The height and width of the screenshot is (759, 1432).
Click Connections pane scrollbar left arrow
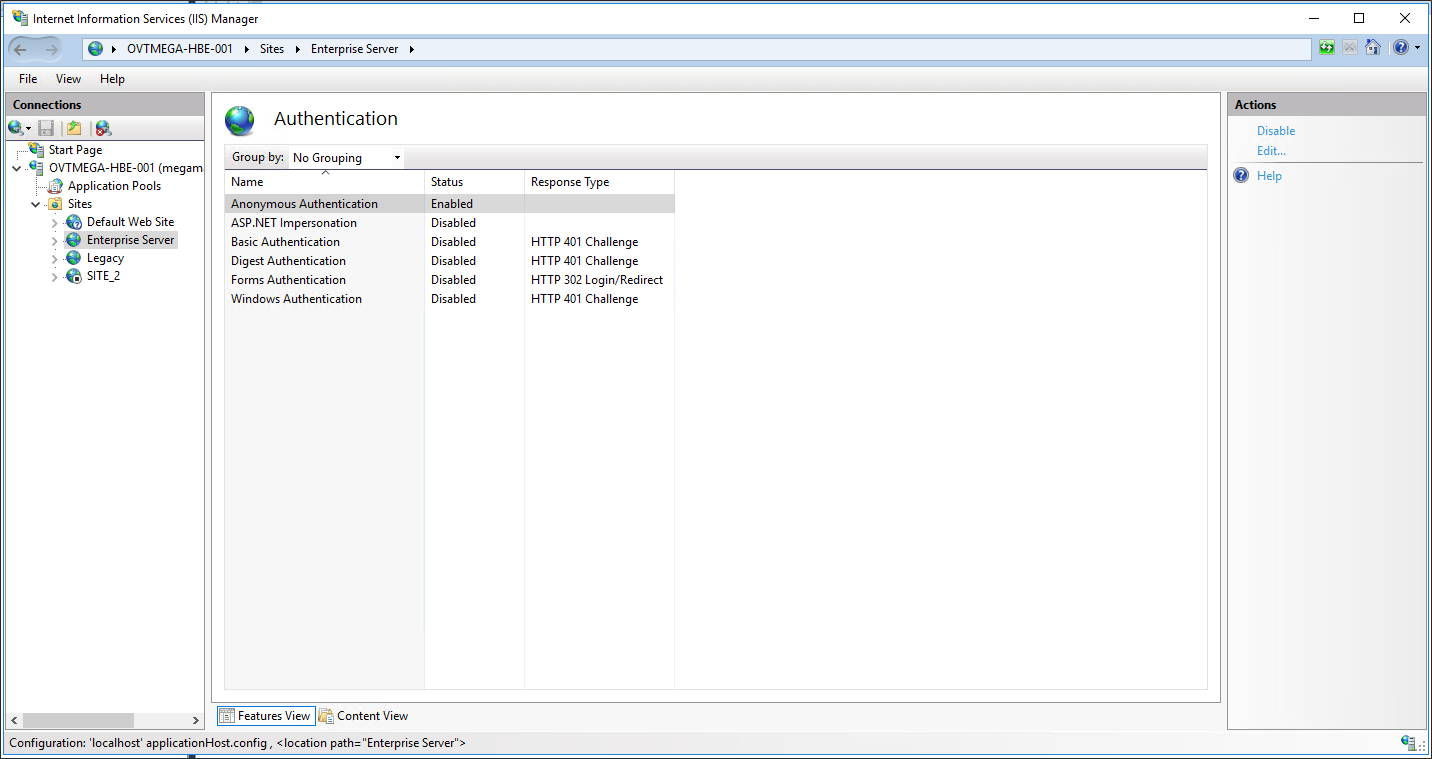point(14,720)
